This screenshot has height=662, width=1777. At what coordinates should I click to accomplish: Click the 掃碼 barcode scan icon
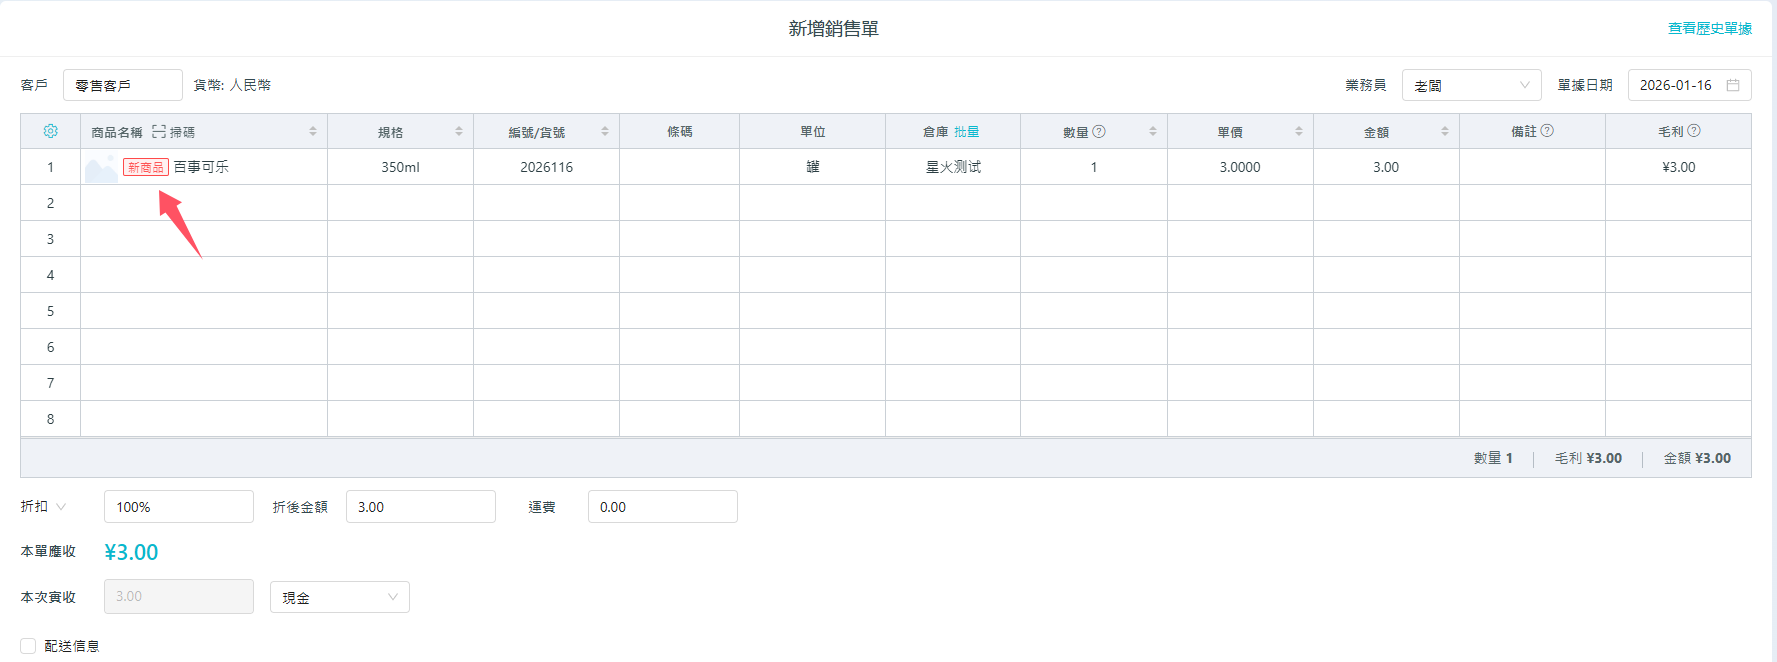point(159,132)
